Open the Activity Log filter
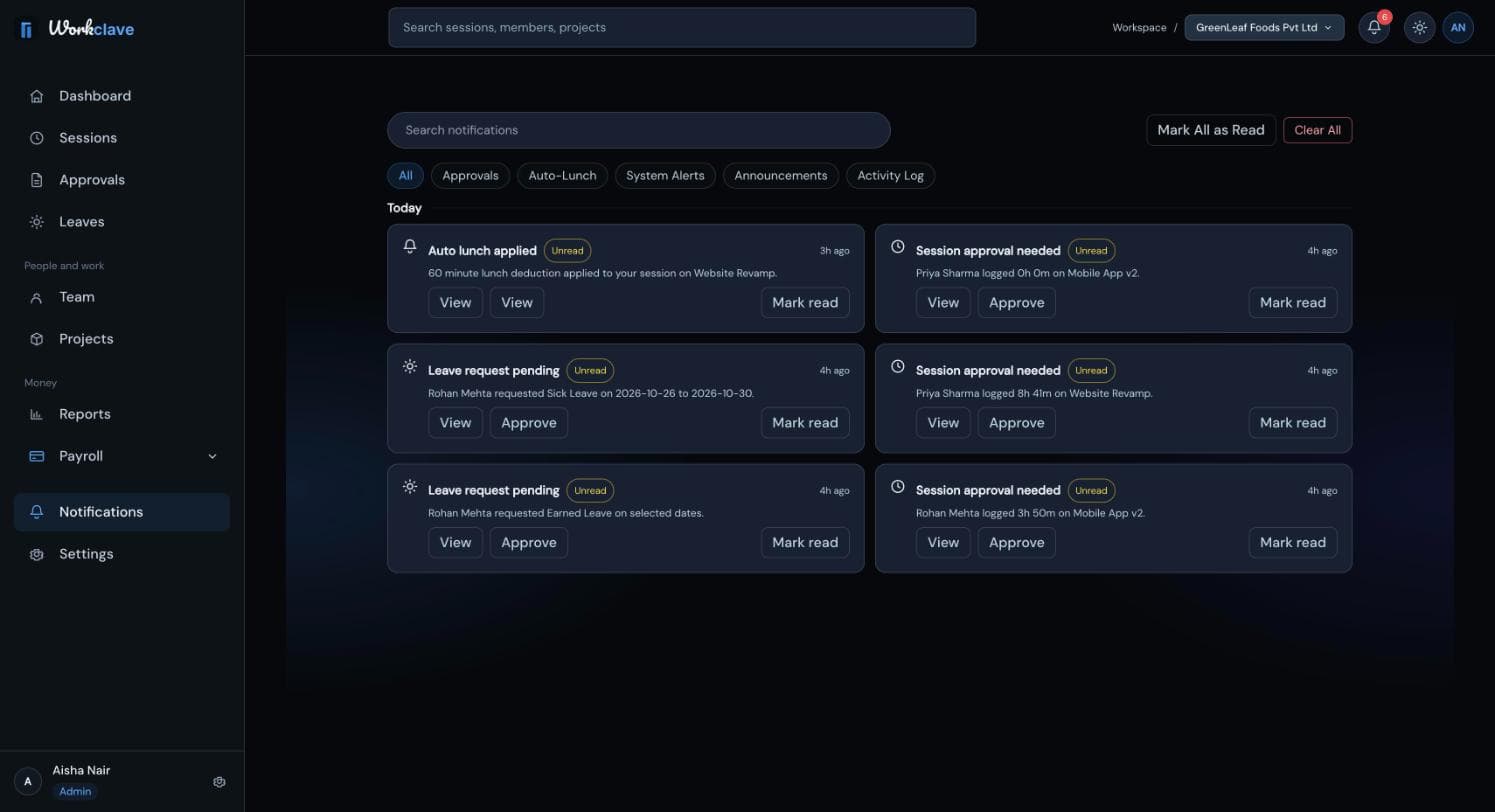 coord(890,176)
